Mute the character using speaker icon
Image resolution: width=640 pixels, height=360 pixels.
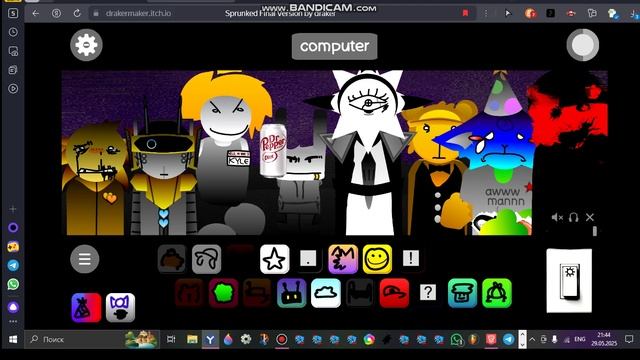557,218
